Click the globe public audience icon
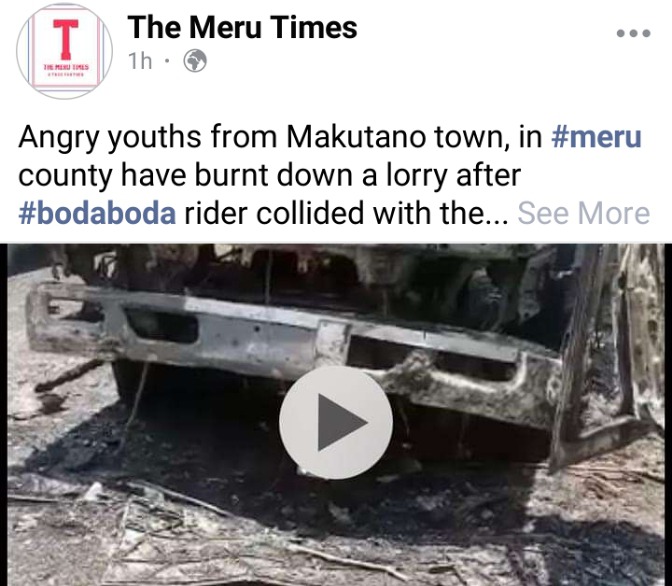Viewport: 672px width, 586px height. tap(195, 61)
